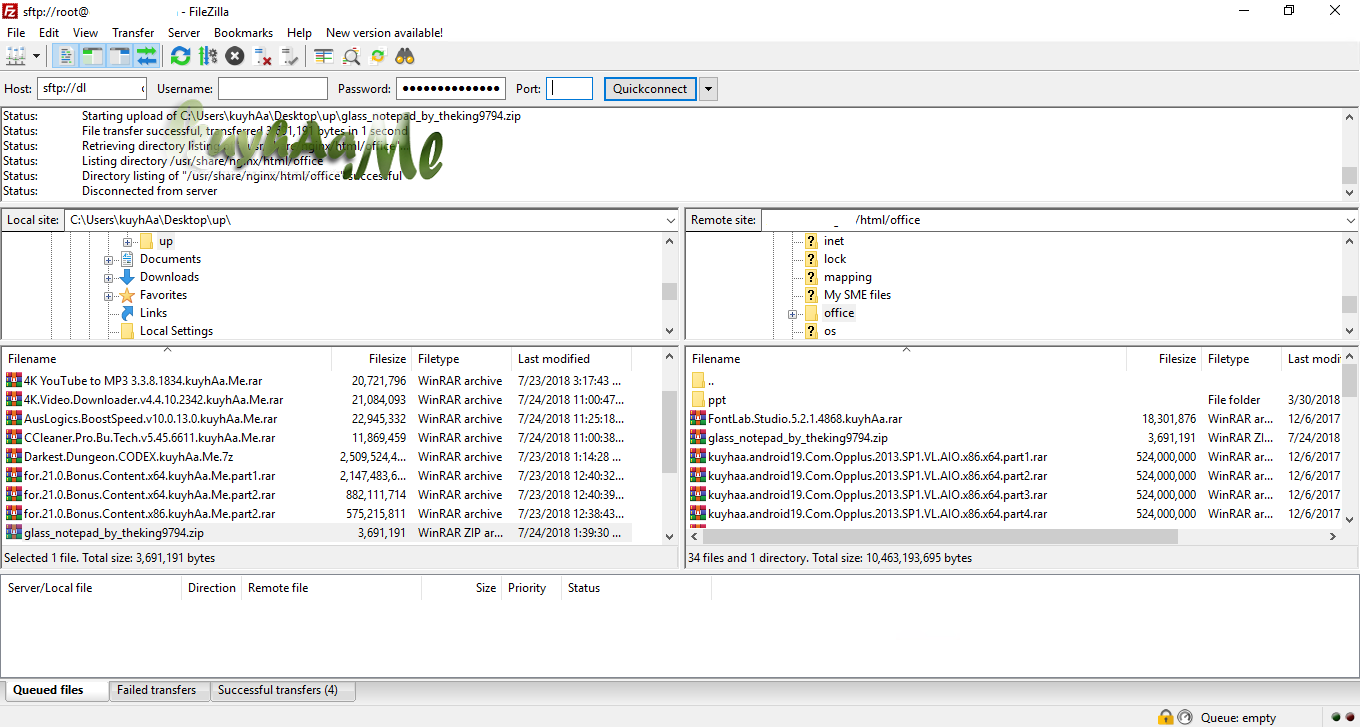Image resolution: width=1360 pixels, height=727 pixels.
Task: Toggle synchronized browsing
Action: point(378,56)
